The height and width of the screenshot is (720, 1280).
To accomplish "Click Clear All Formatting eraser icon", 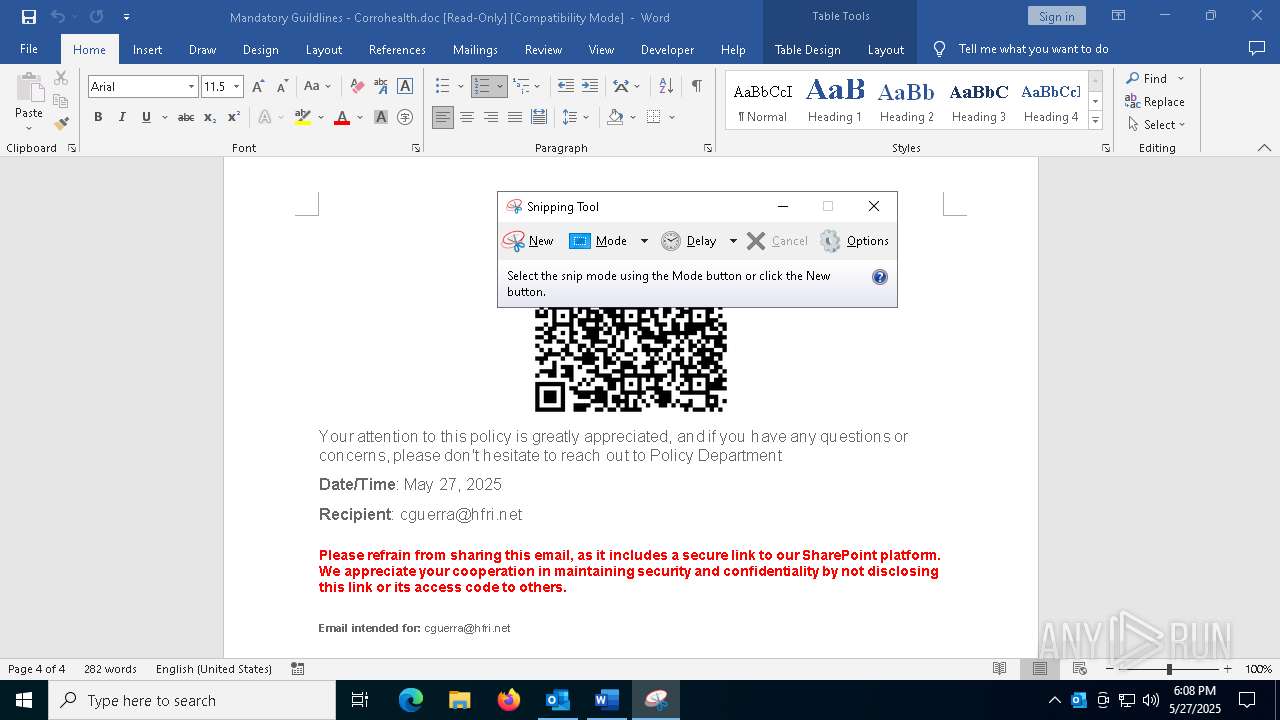I will click(357, 87).
